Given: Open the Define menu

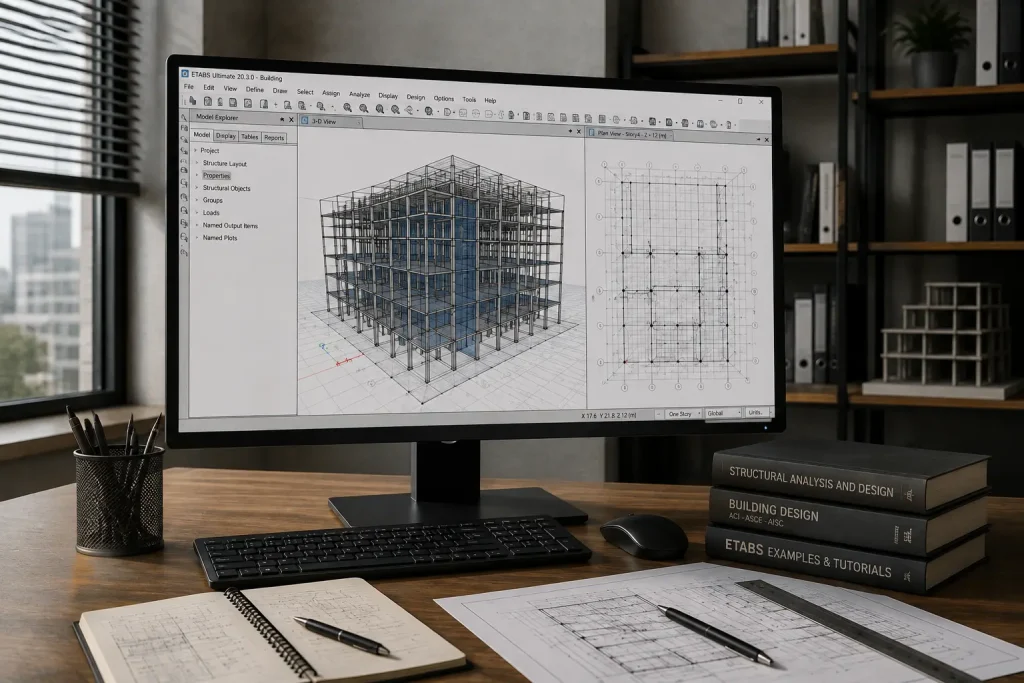Looking at the screenshot, I should click(255, 89).
